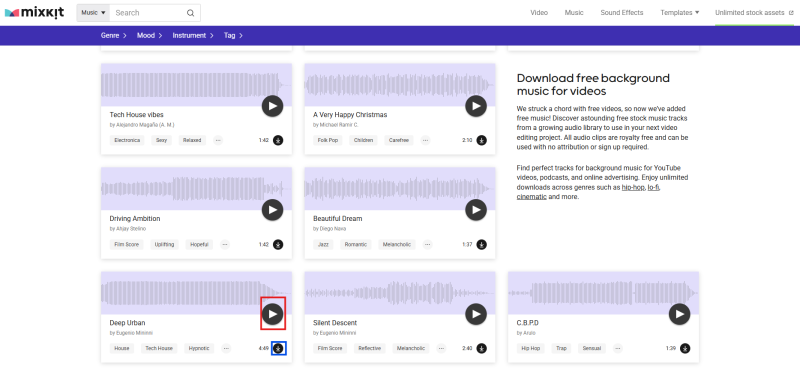
Task: Show more tags for C.B.P.D
Action: pos(618,348)
